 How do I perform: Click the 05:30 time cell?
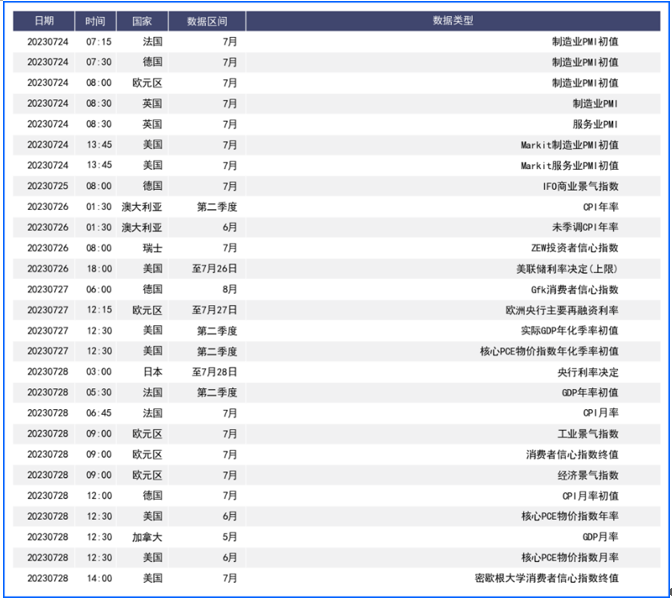pyautogui.click(x=99, y=392)
